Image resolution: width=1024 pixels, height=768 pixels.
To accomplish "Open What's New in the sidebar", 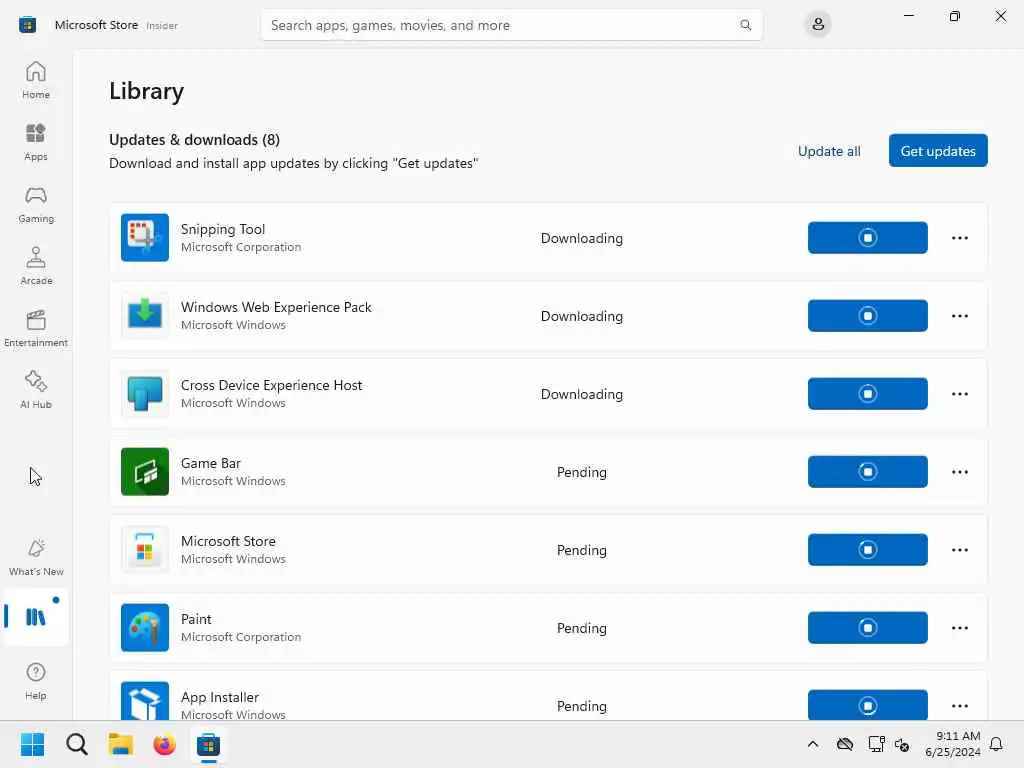I will (x=36, y=558).
